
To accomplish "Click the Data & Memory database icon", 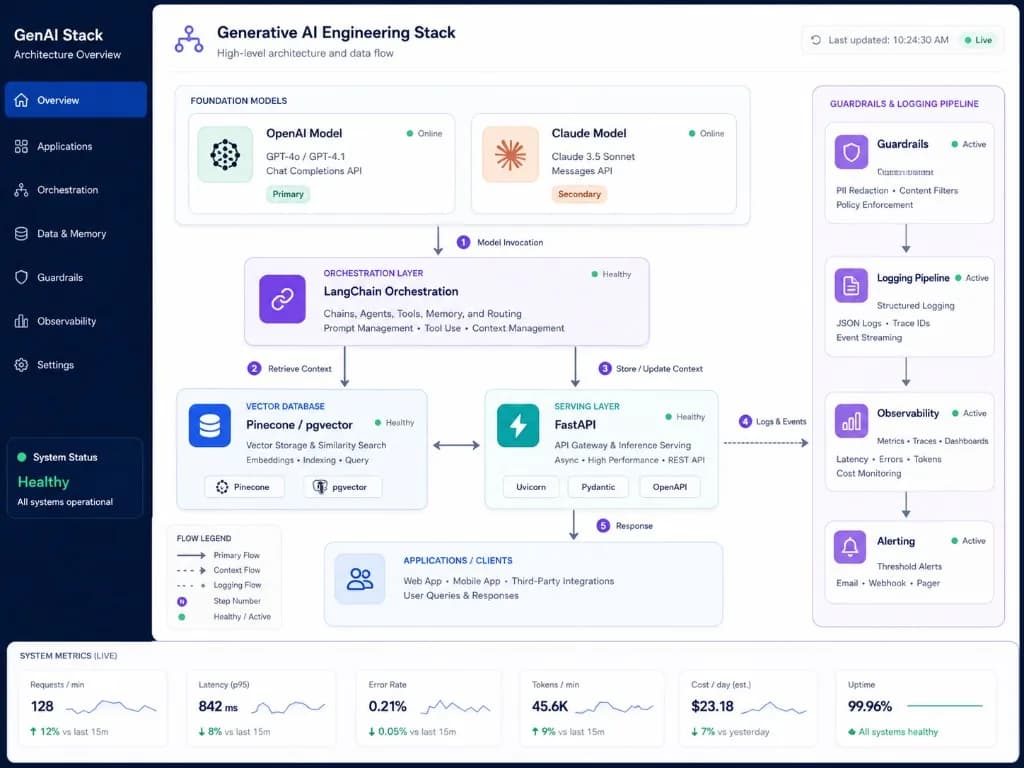I will click(x=22, y=234).
